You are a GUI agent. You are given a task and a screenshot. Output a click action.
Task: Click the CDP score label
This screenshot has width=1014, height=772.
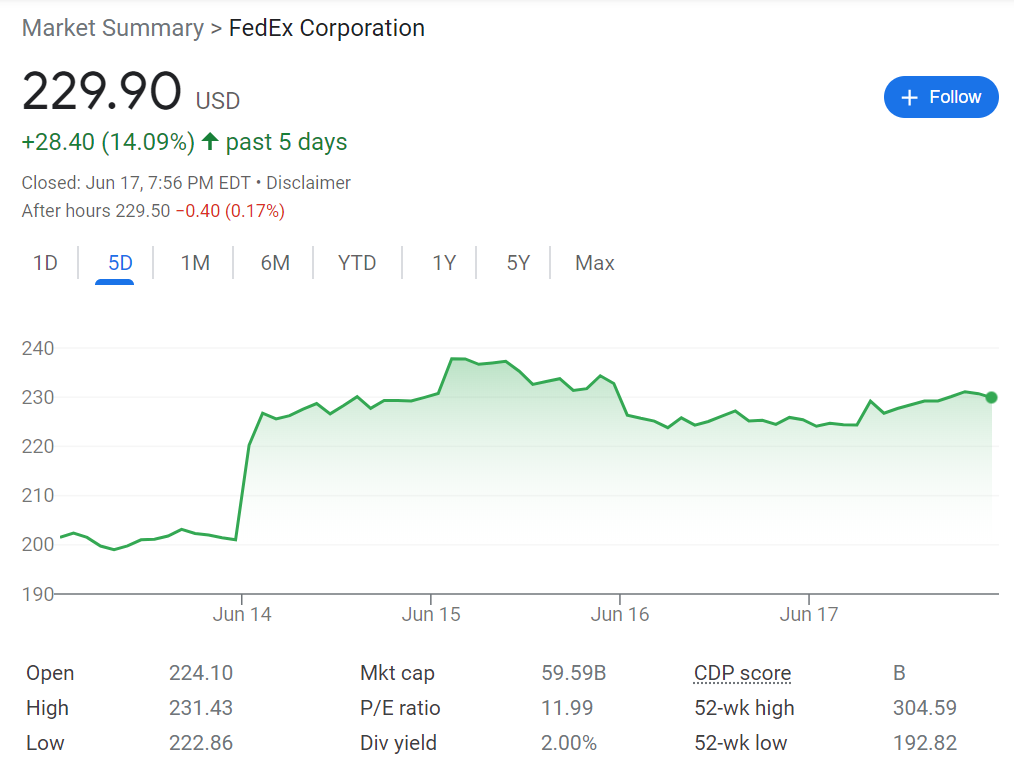pyautogui.click(x=742, y=674)
